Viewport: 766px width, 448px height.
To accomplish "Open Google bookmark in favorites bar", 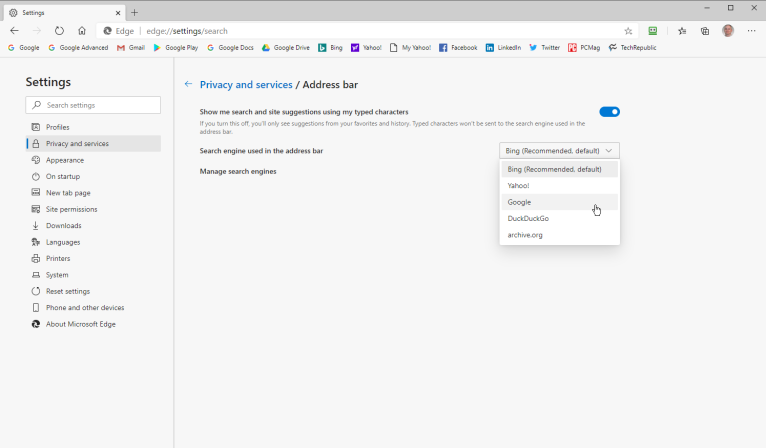I will coord(23,47).
